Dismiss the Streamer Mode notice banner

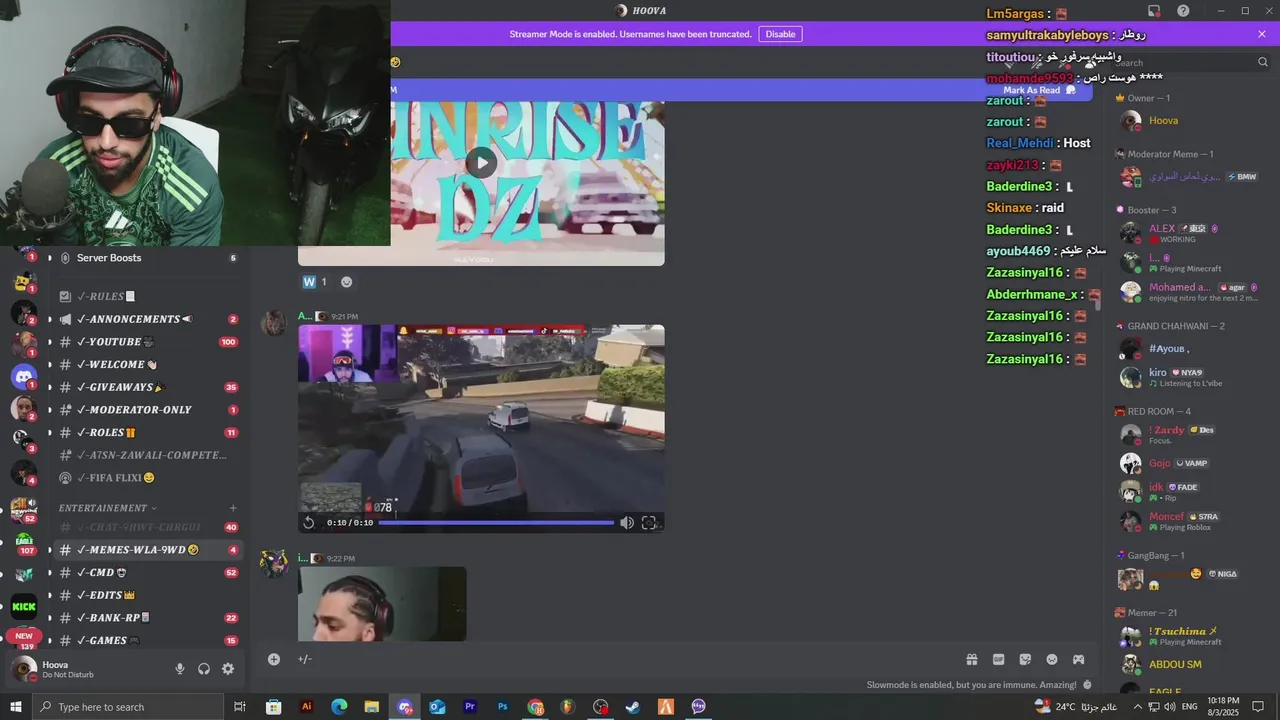pos(1262,34)
